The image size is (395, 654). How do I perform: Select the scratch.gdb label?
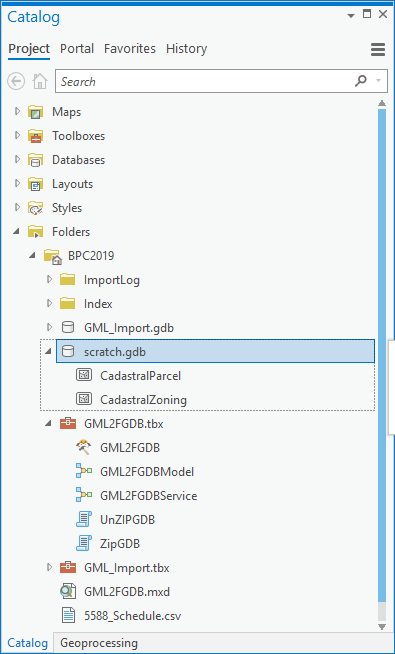click(115, 352)
